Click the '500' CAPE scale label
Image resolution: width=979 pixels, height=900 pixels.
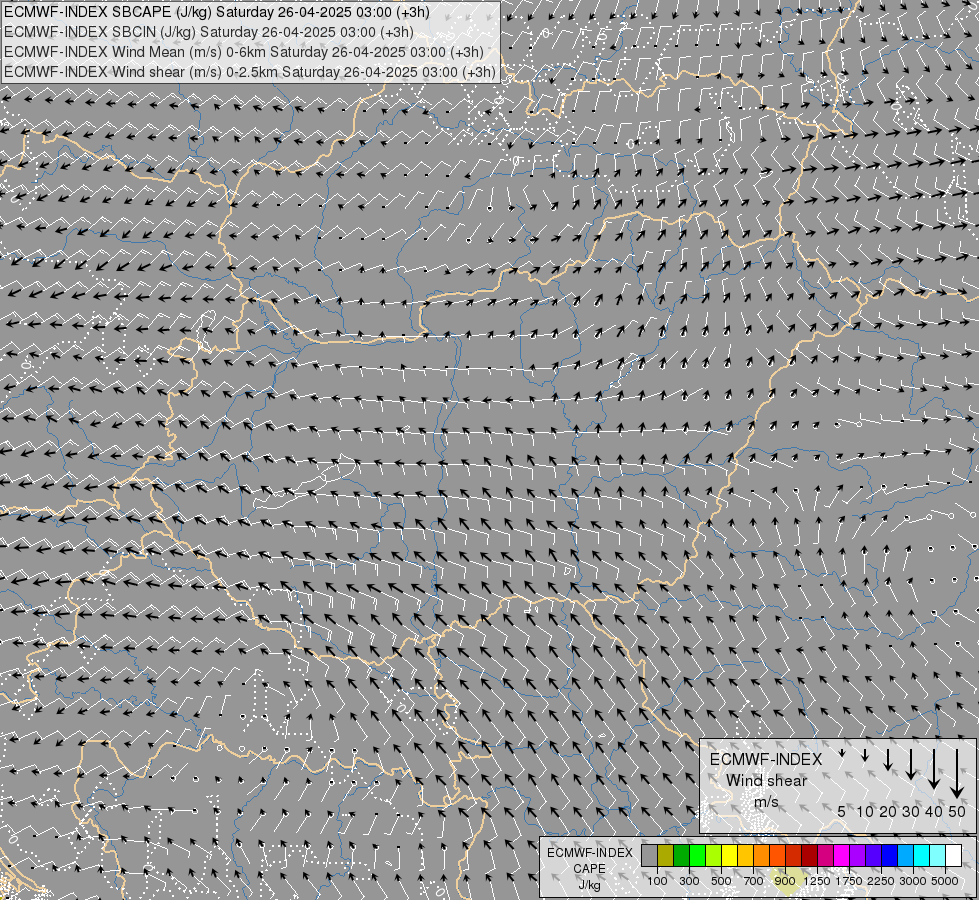[721, 881]
